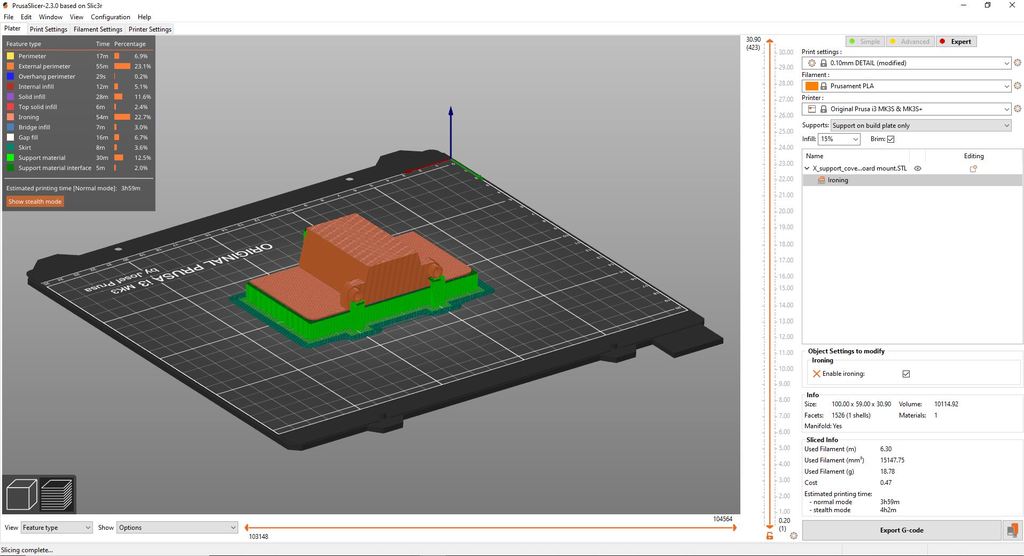Click the editing icon for the STL object

click(x=973, y=169)
